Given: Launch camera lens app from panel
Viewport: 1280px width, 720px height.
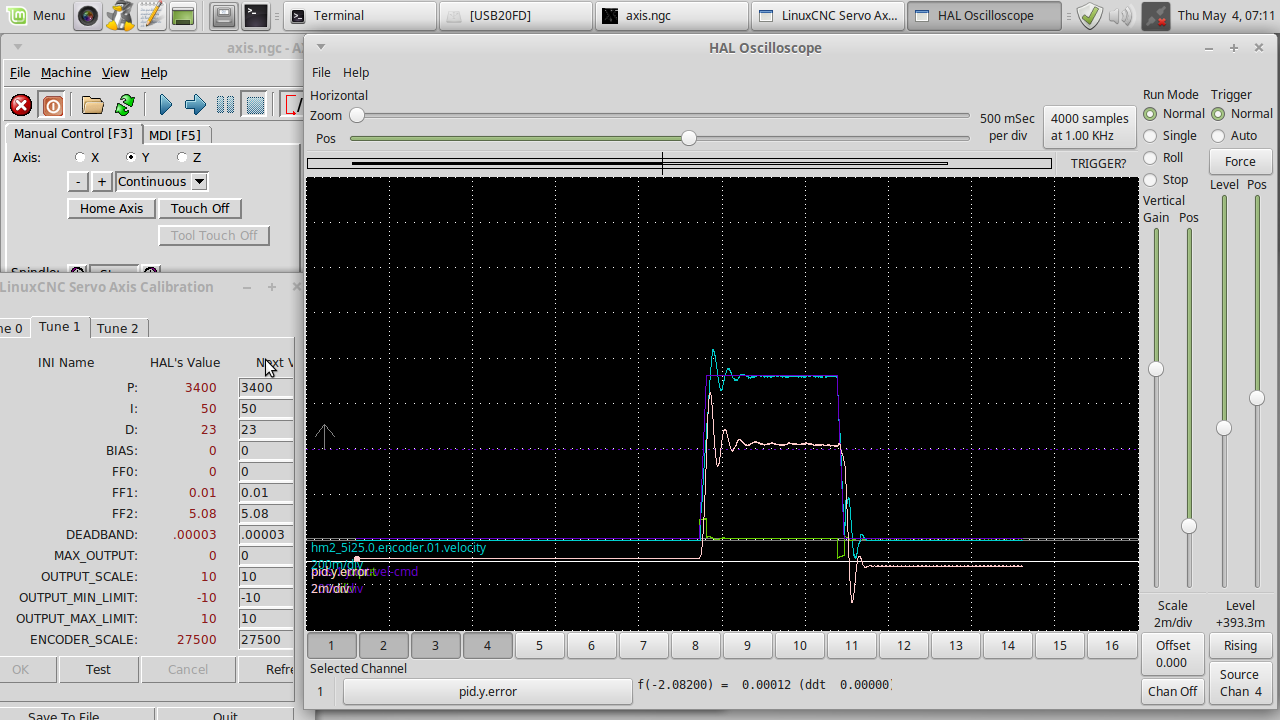Looking at the screenshot, I should pos(89,15).
